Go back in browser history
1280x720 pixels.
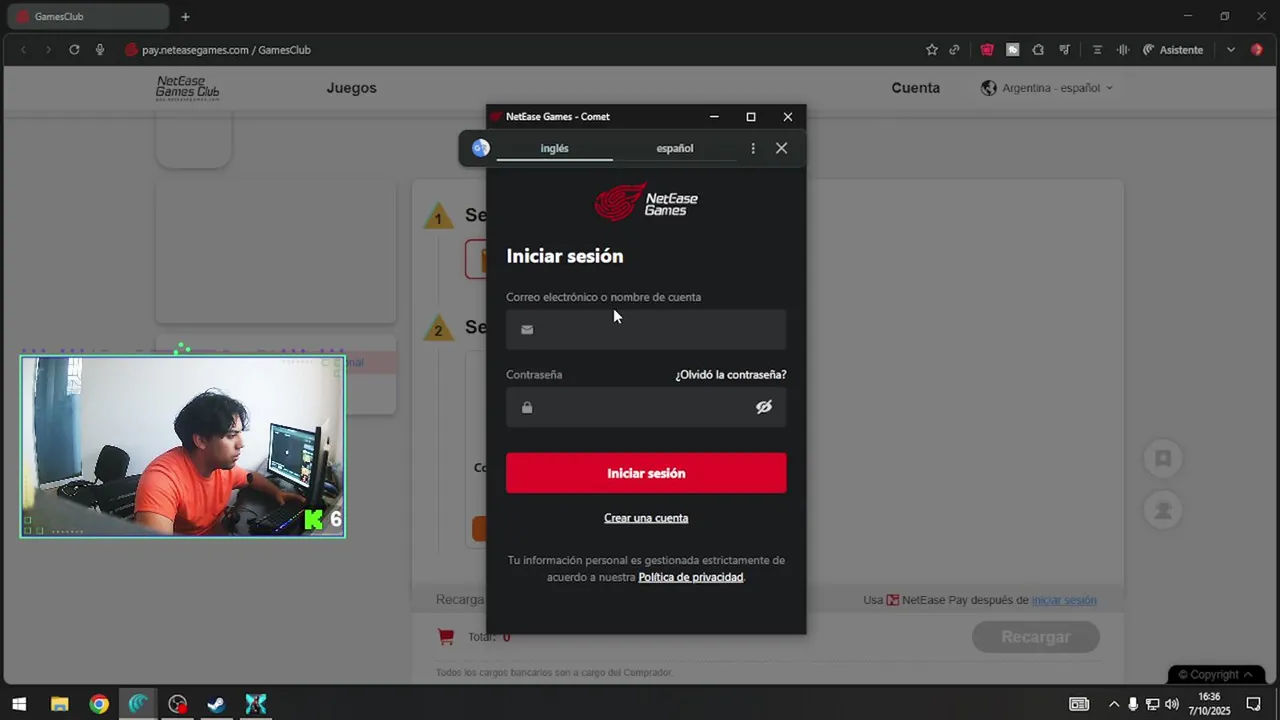[x=24, y=50]
